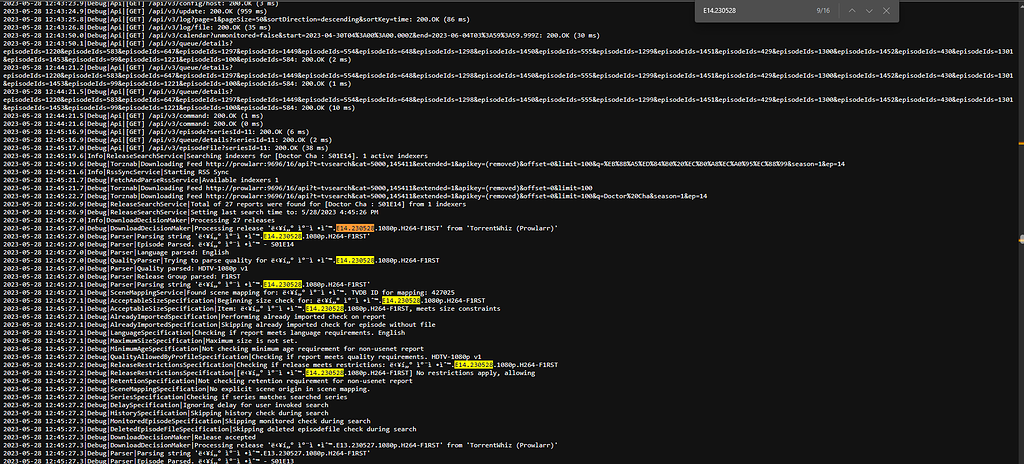
Task: Go to the next search match
Action: [x=870, y=10]
